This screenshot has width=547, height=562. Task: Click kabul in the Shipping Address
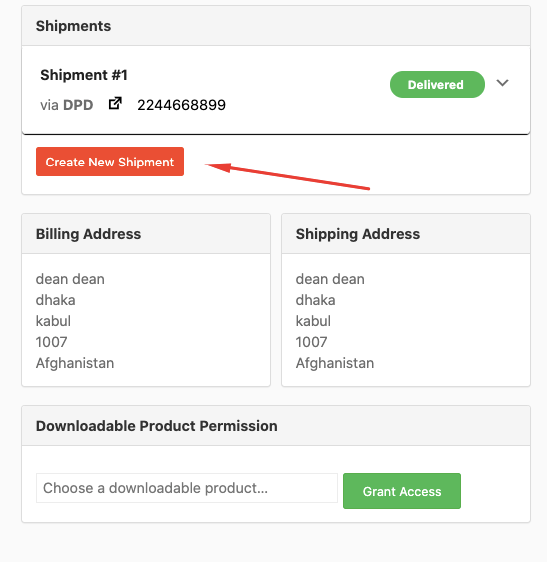[313, 321]
